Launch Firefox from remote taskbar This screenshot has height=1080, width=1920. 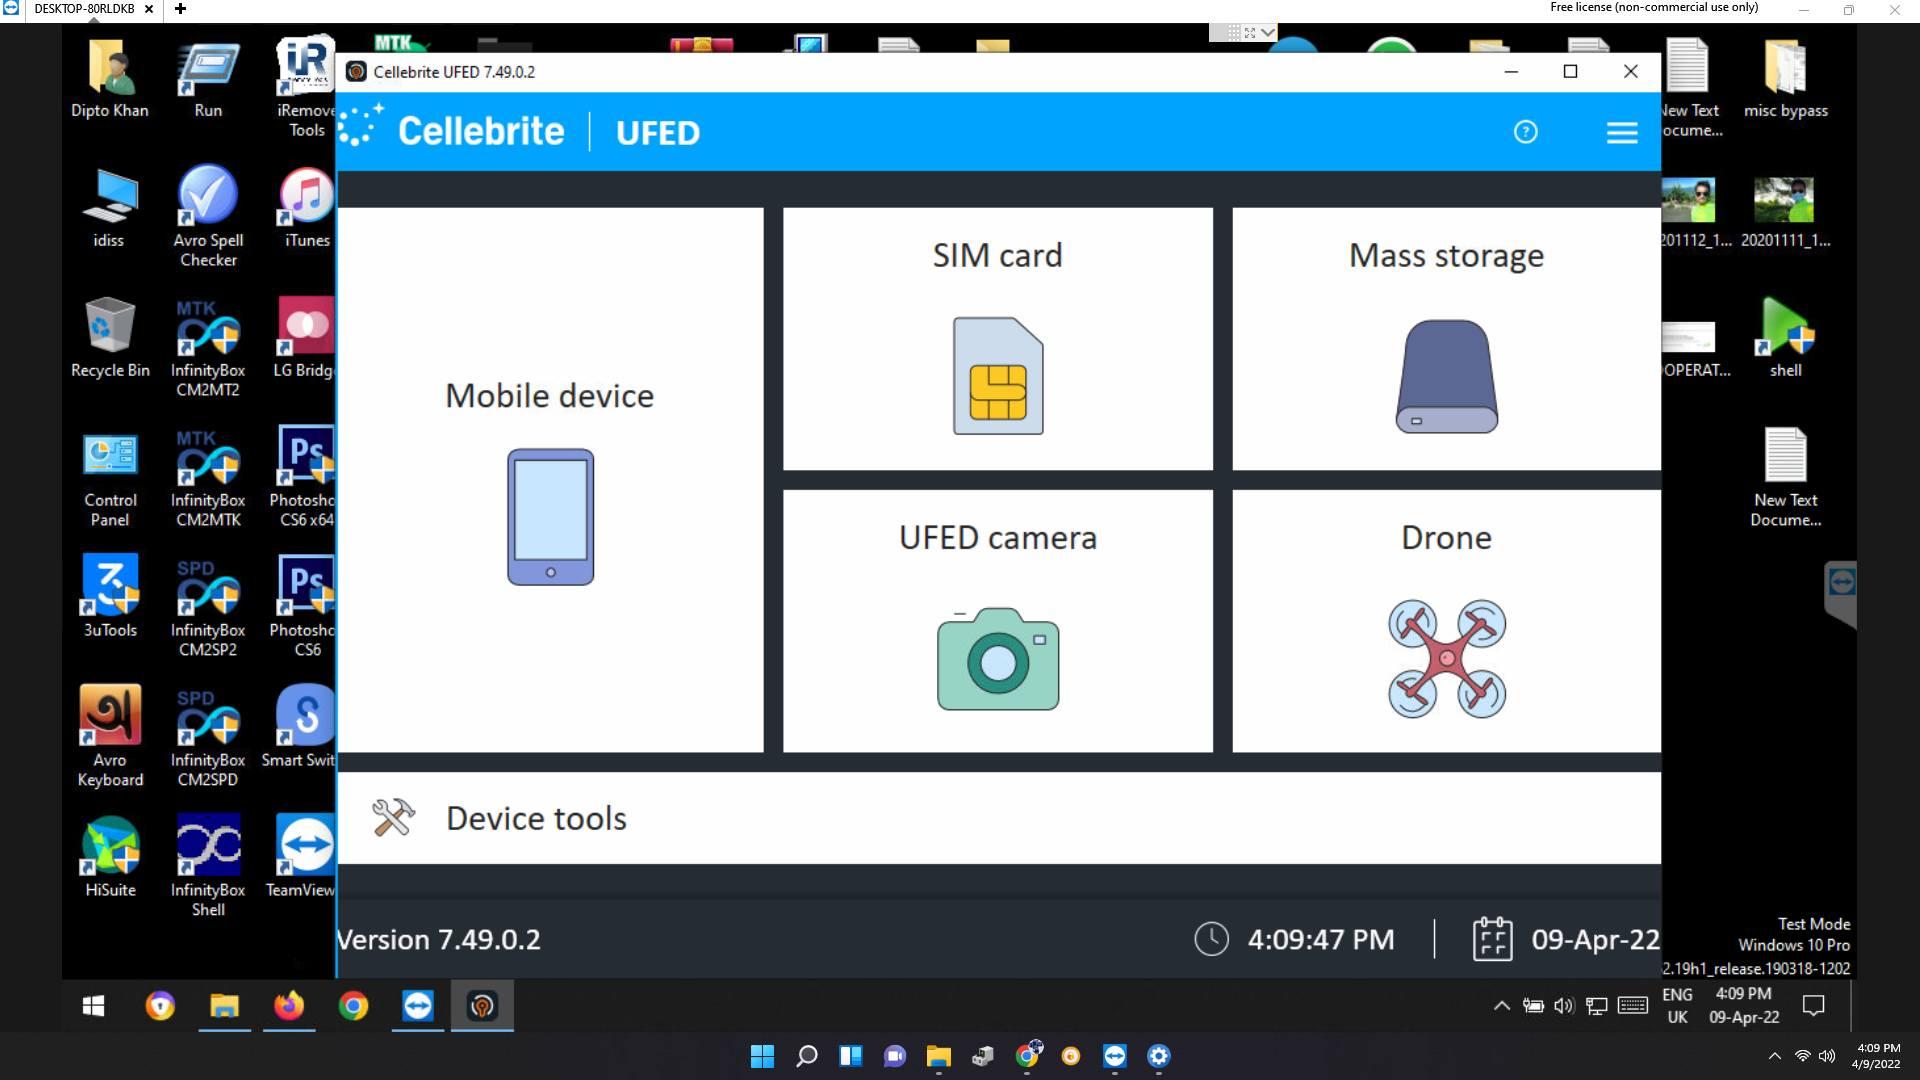pos(289,1006)
